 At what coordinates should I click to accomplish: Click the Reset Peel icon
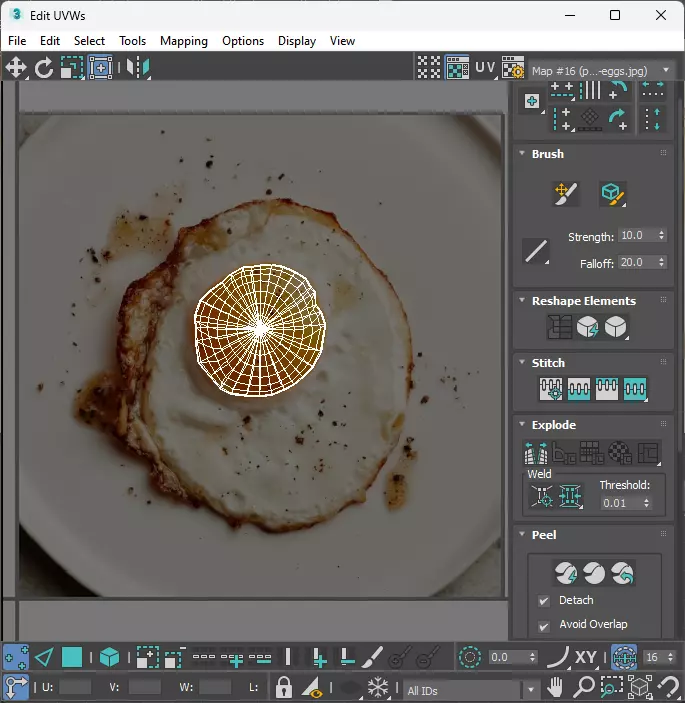click(623, 573)
